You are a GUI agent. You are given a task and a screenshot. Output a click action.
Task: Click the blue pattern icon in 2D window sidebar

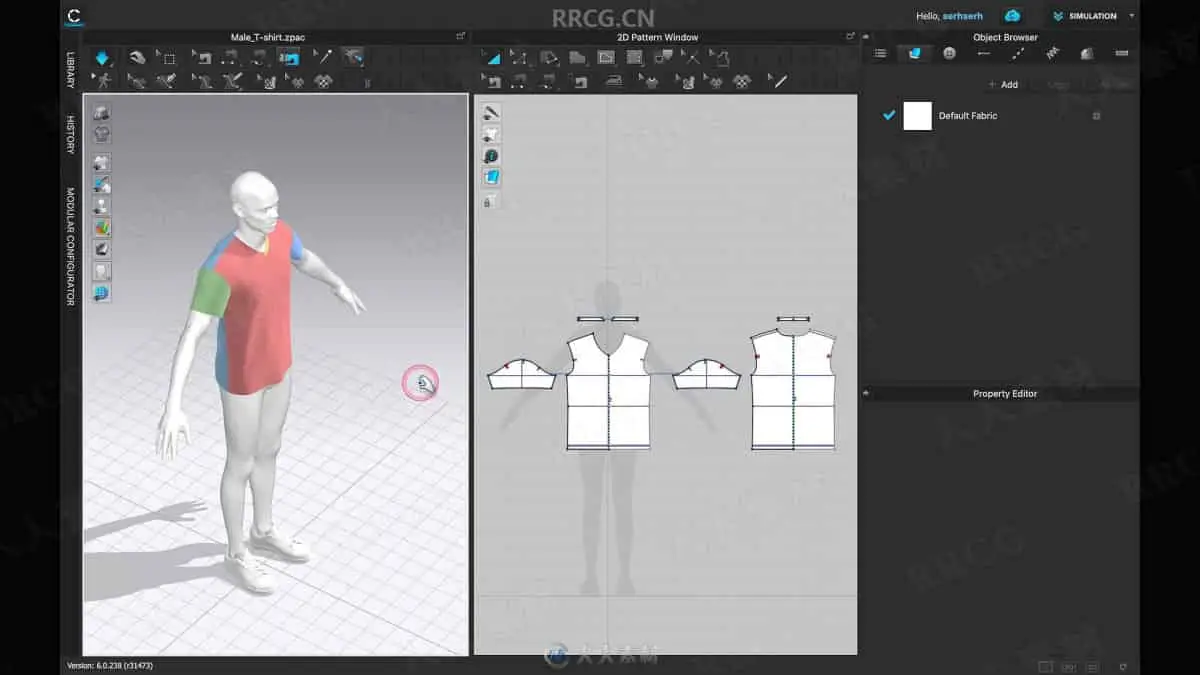point(491,177)
